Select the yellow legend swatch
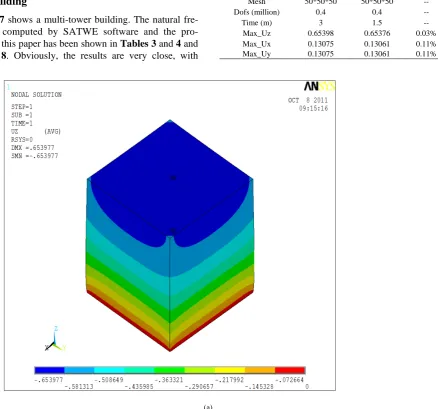Image resolution: width=438 pixels, height=409 pixels. [230, 370]
